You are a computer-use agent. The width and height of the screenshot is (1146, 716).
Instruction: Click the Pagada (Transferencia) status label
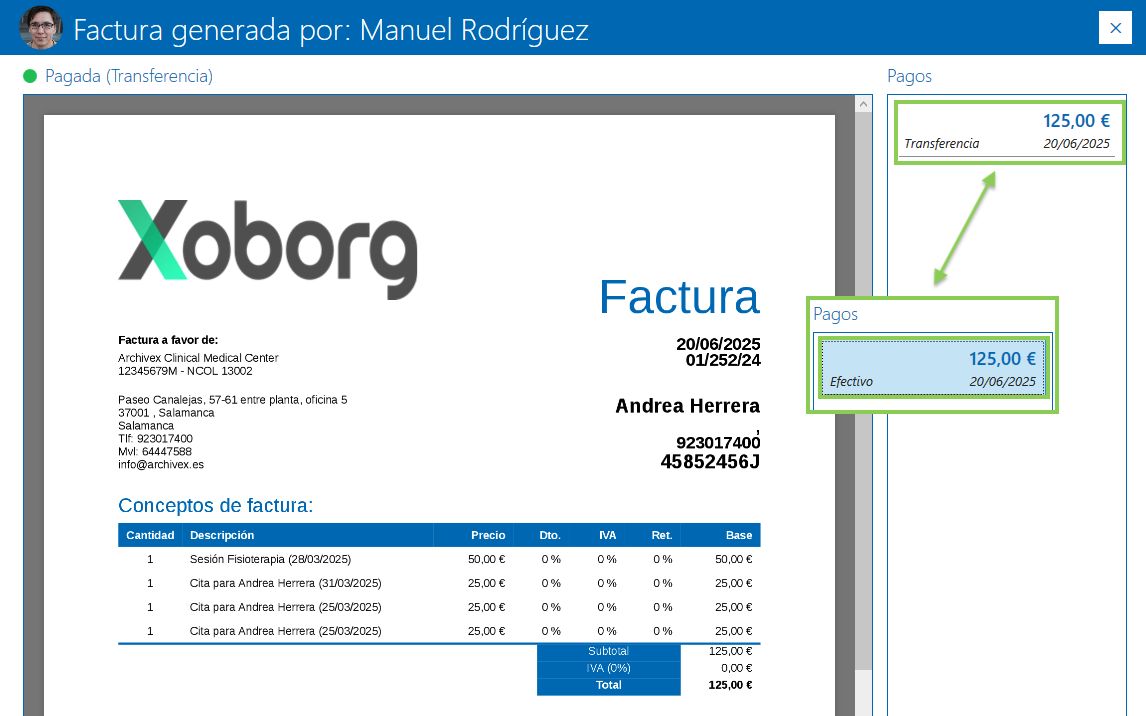click(129, 76)
